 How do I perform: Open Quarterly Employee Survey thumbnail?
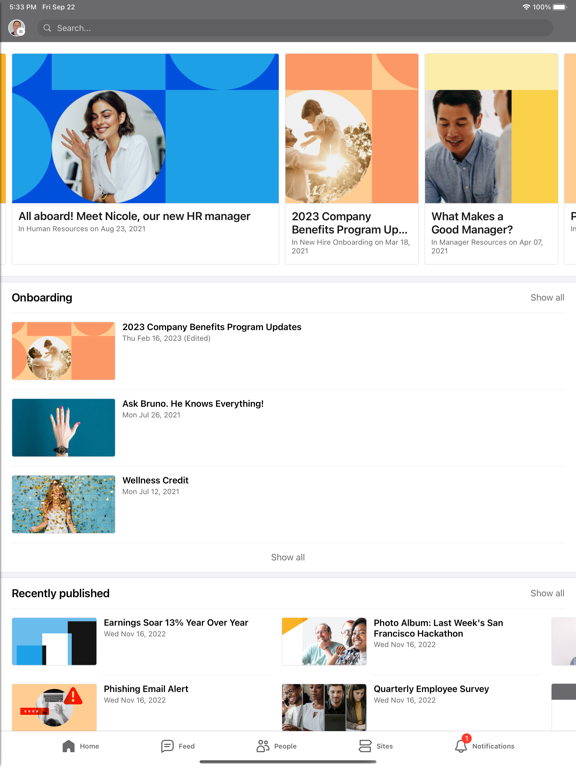pos(324,707)
